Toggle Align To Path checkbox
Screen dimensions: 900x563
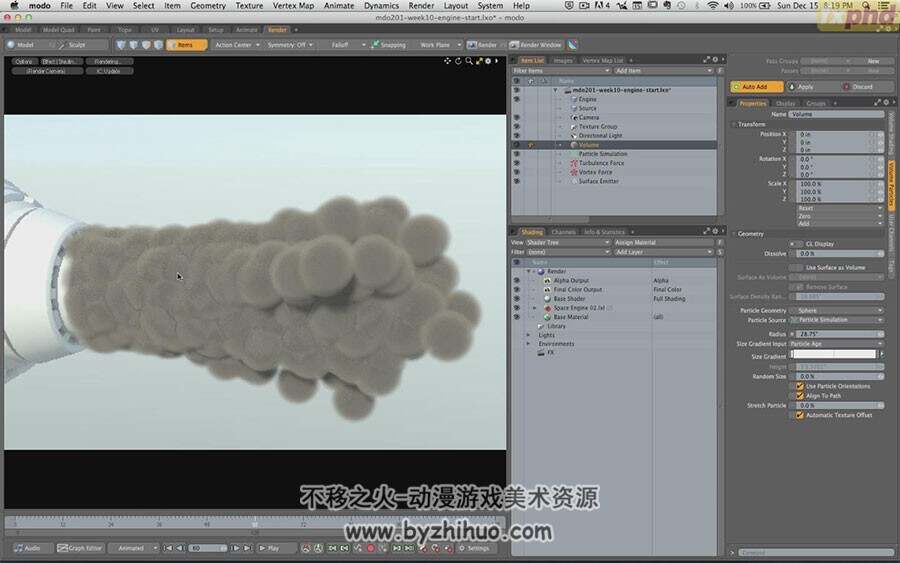click(x=800, y=396)
